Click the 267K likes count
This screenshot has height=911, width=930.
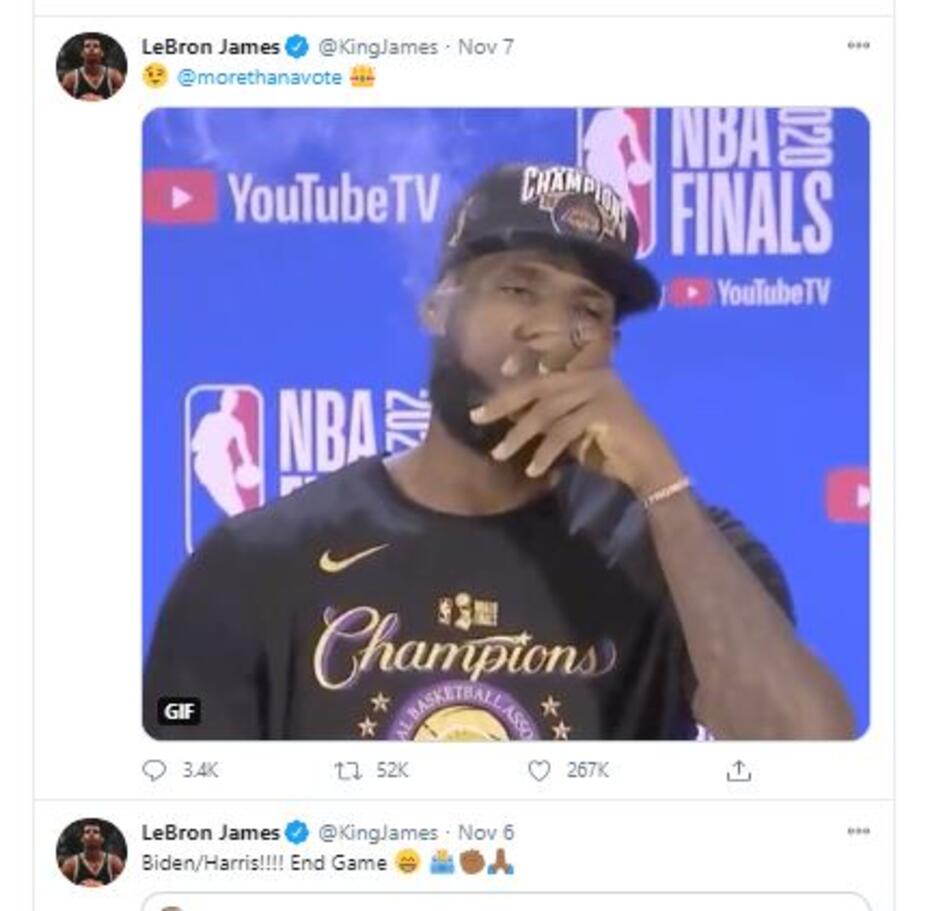coord(584,768)
